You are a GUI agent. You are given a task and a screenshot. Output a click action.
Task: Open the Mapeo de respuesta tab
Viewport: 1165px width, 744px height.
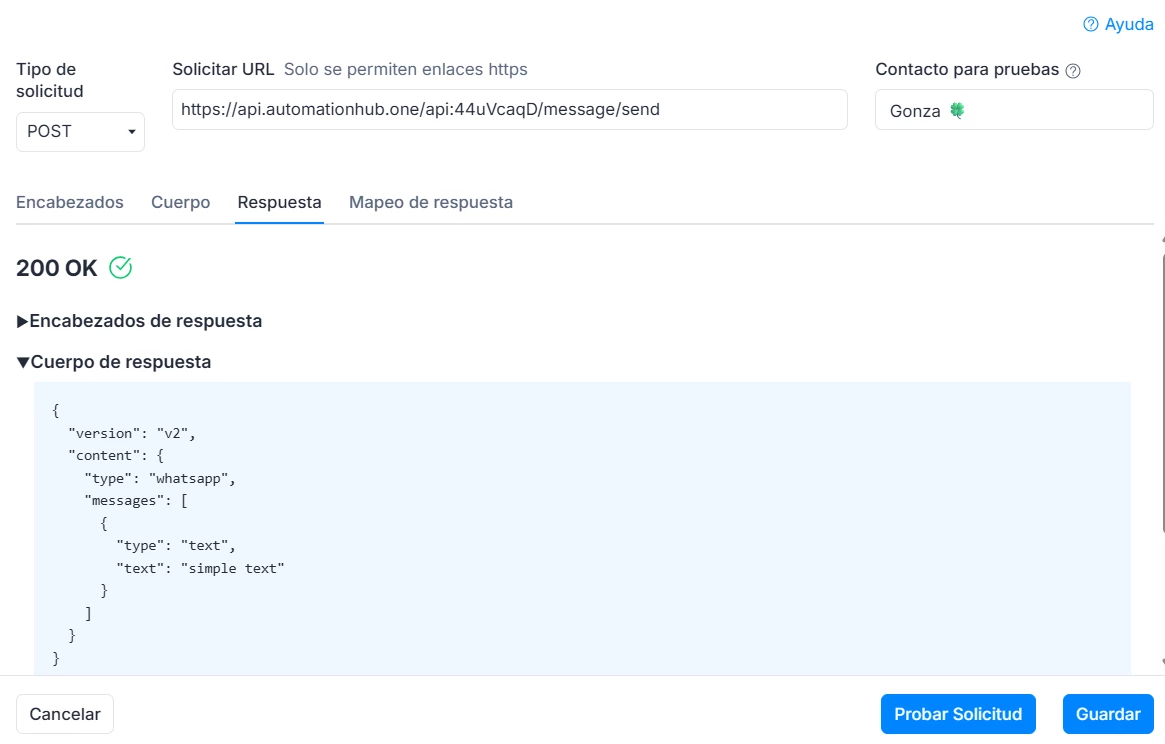(x=431, y=202)
